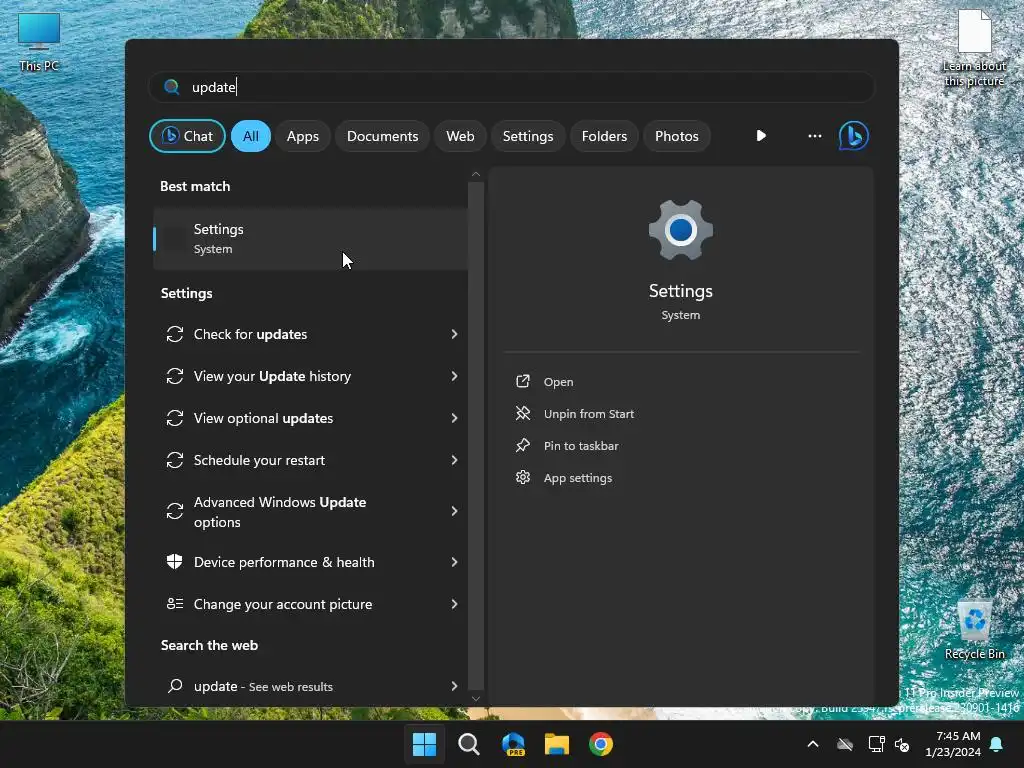Switch to the Photos filter tab
This screenshot has height=768, width=1024.
coord(677,136)
